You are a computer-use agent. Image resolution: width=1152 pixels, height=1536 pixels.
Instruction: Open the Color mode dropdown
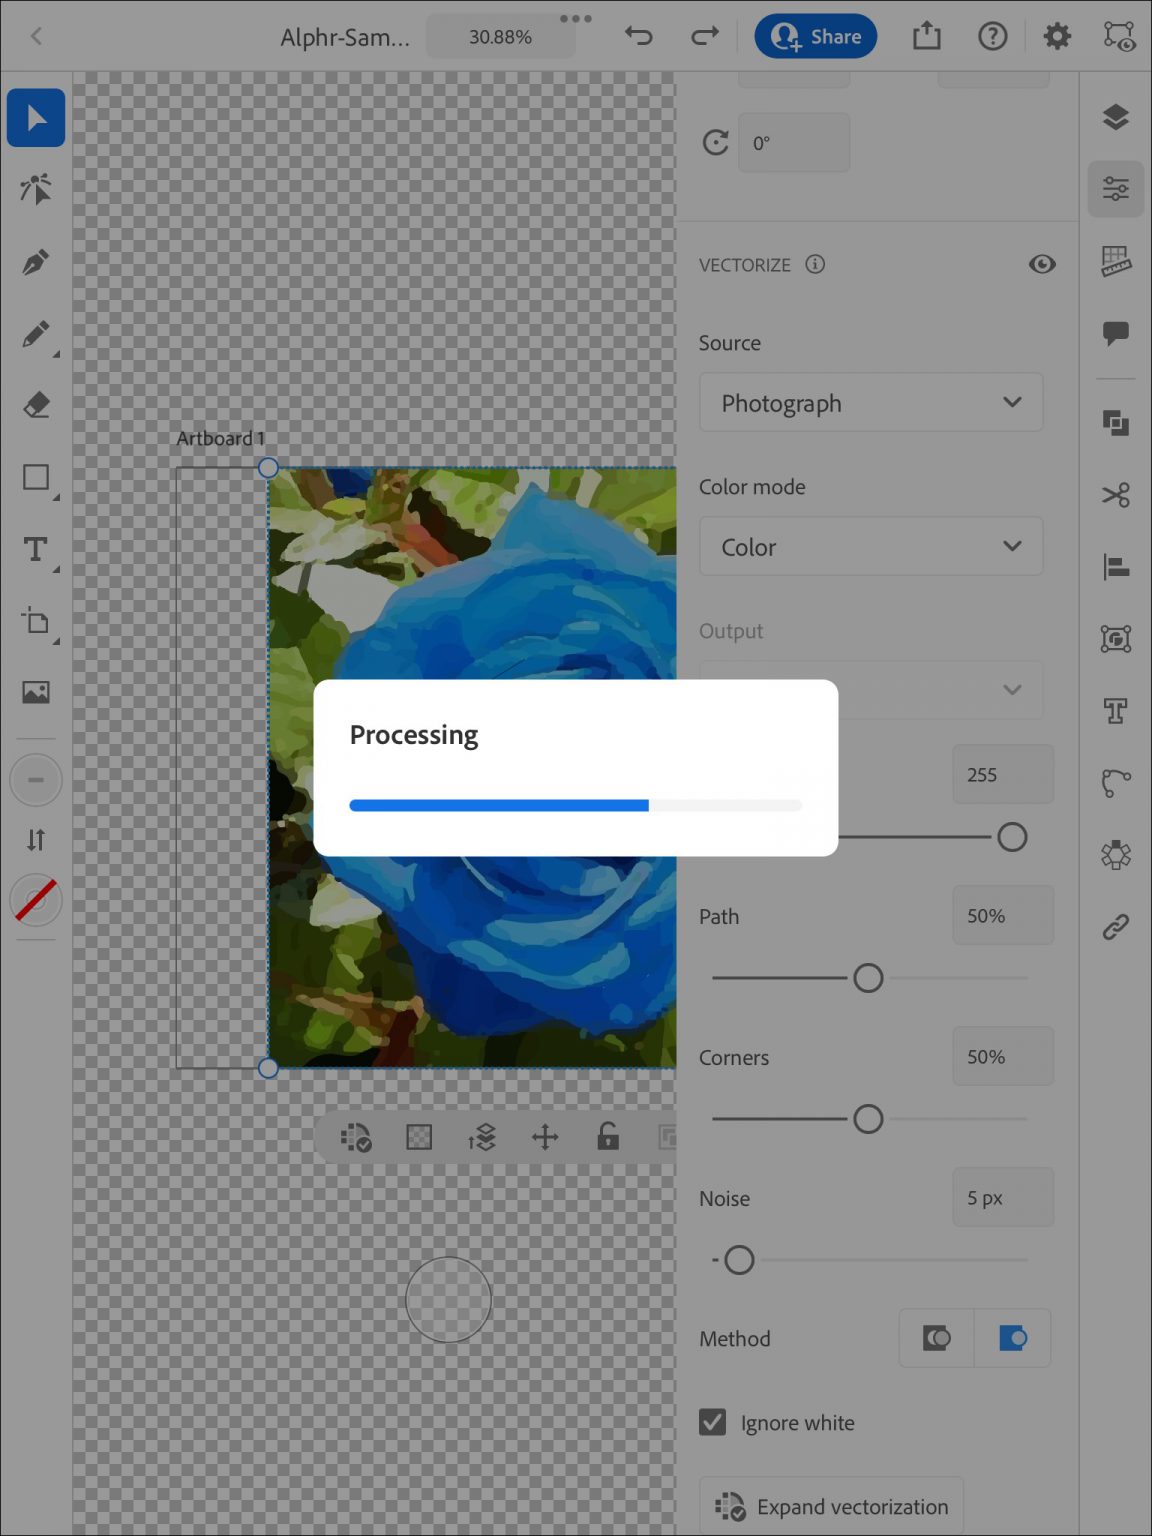coord(870,546)
